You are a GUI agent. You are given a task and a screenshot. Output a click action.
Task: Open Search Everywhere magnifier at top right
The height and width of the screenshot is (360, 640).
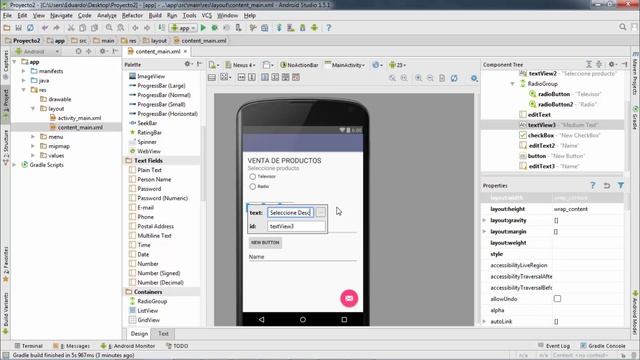tap(622, 27)
